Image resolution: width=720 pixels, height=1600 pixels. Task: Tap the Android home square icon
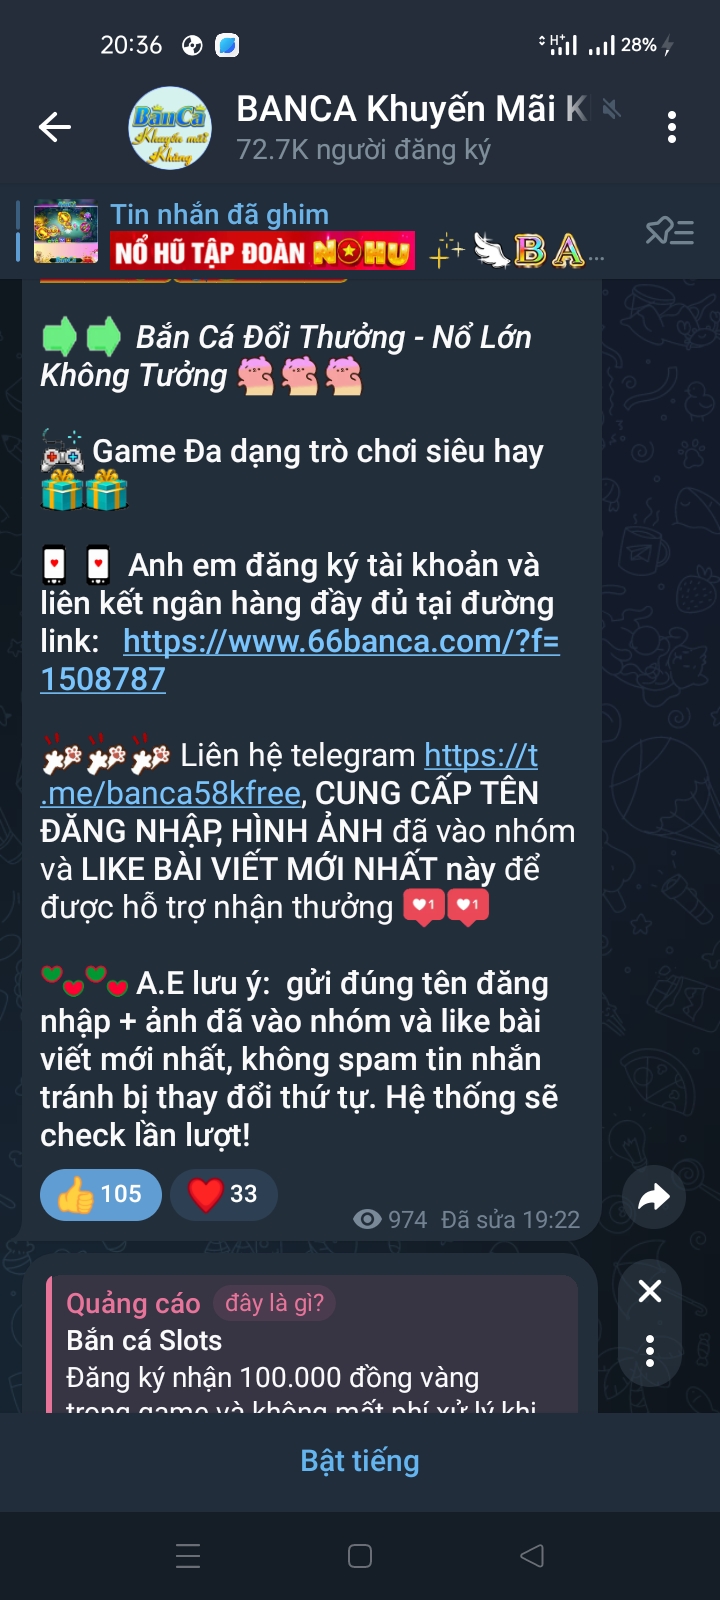click(360, 1556)
